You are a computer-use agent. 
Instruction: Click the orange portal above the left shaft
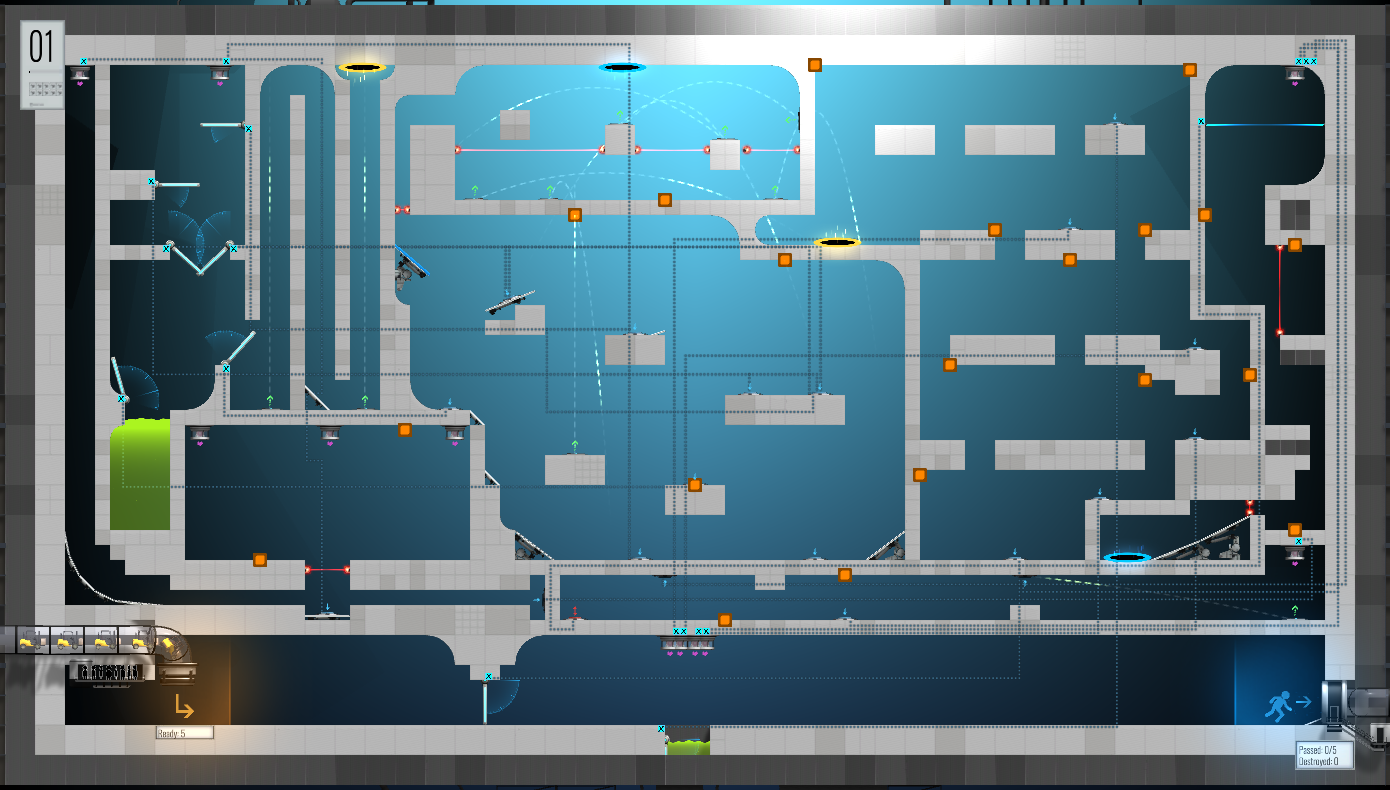pyautogui.click(x=362, y=68)
